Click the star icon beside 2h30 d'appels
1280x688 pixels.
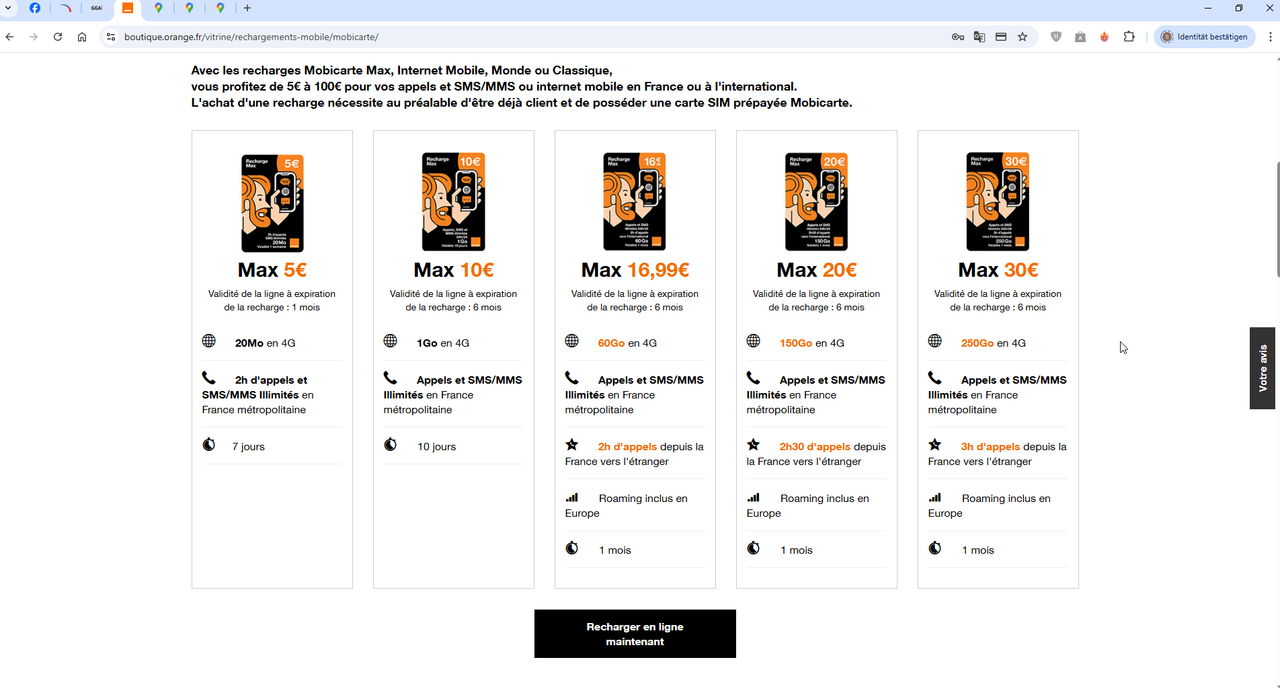[754, 444]
